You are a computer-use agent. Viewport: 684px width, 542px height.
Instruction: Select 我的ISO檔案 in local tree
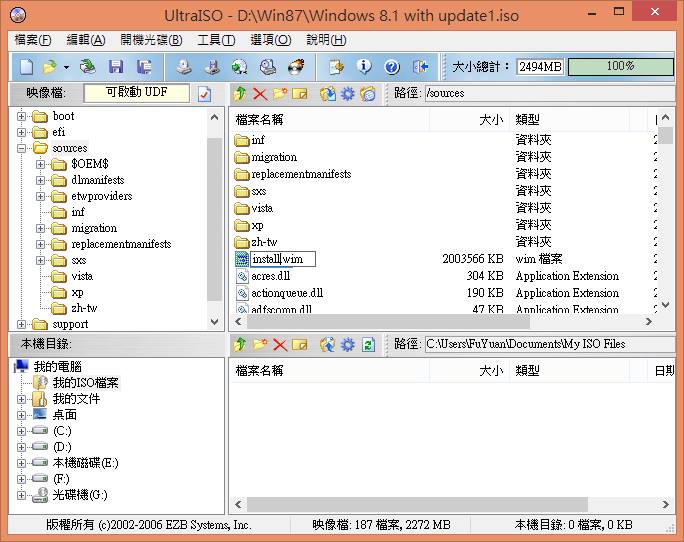[x=86, y=383]
